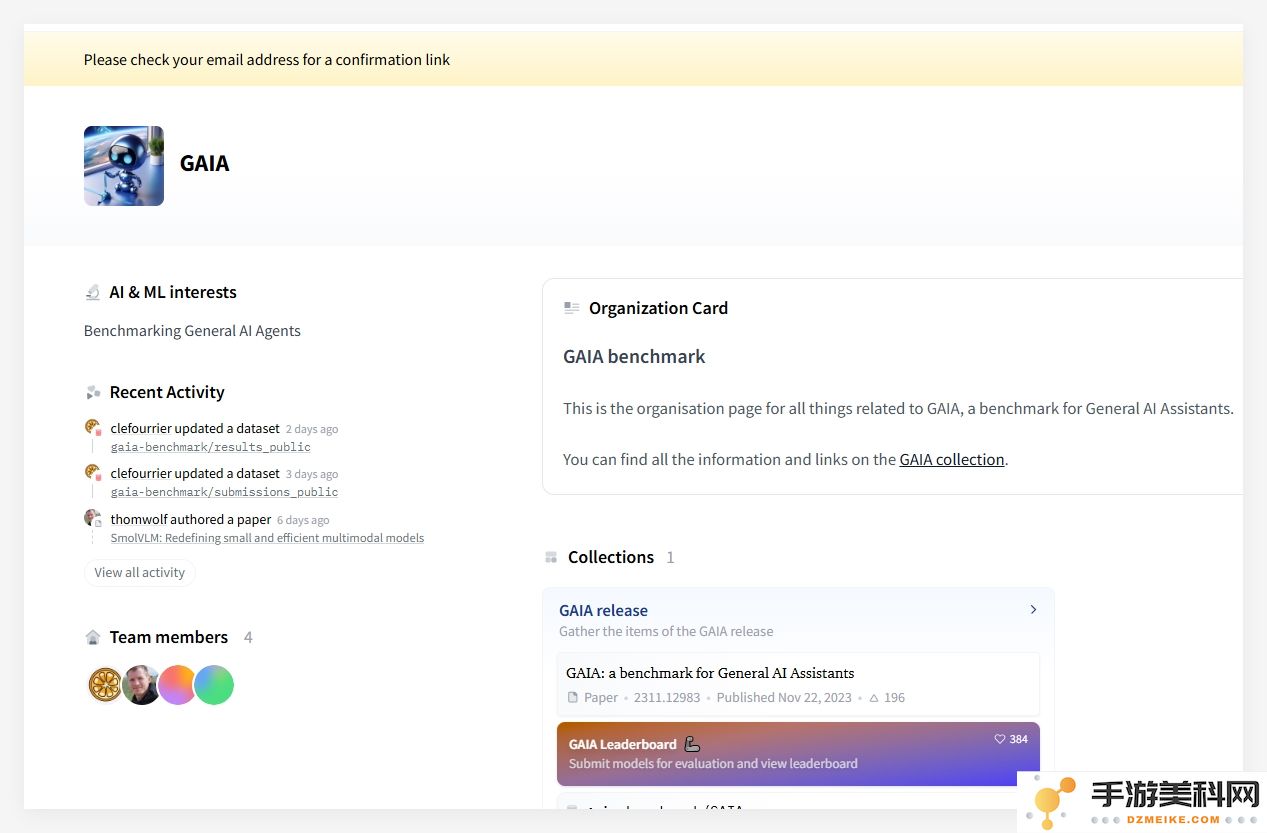
Task: Open the GAIA organization avatar image
Action: coord(124,166)
